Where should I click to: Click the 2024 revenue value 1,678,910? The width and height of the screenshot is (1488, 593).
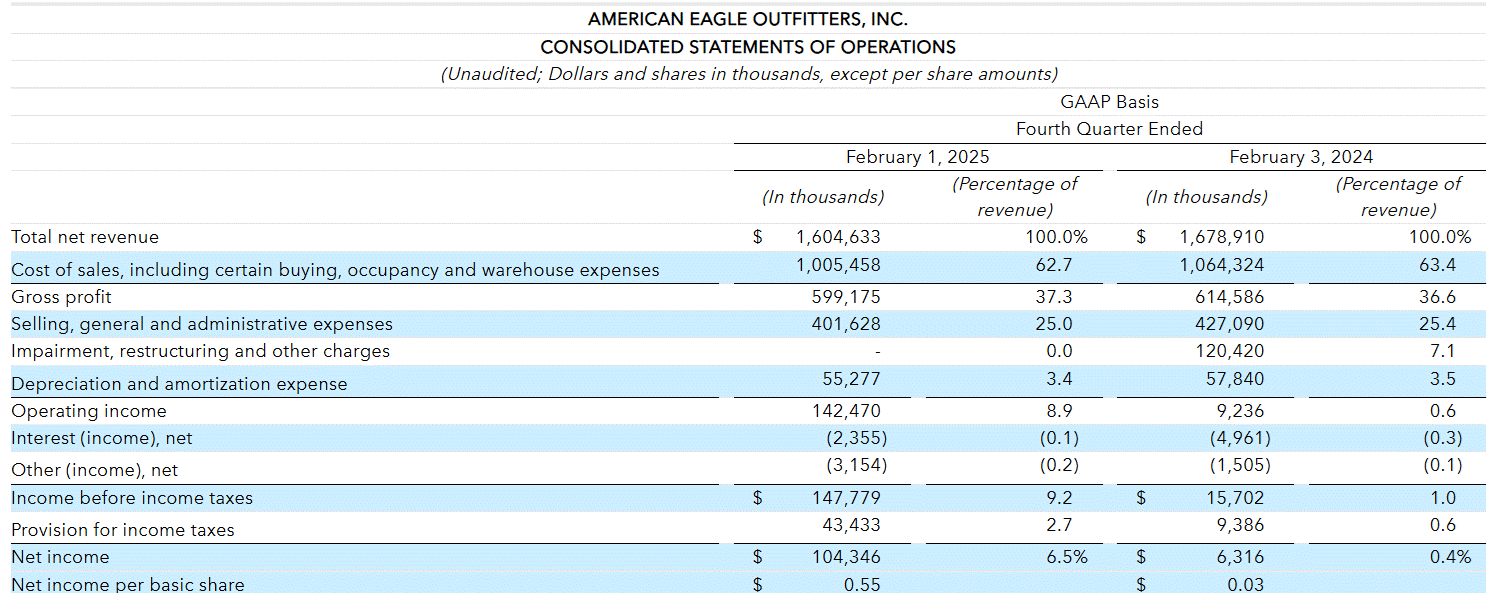coord(1221,237)
